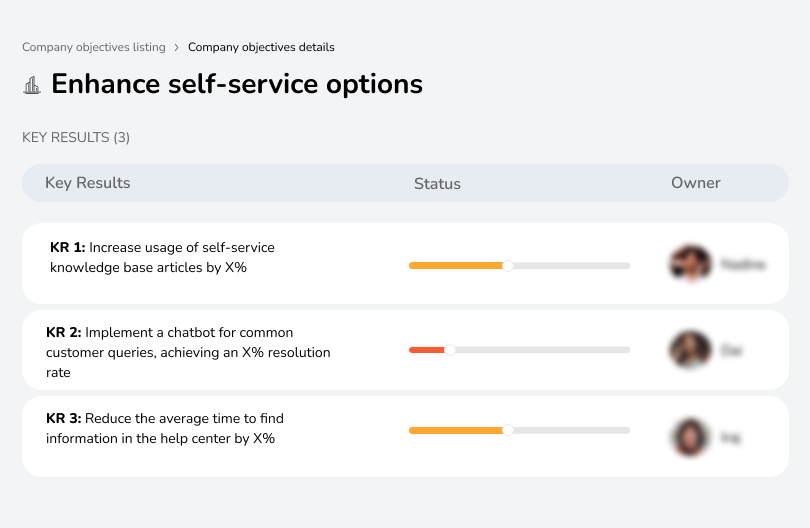Click the owner avatar for KR 2
The width and height of the screenshot is (810, 528).
(x=689, y=350)
